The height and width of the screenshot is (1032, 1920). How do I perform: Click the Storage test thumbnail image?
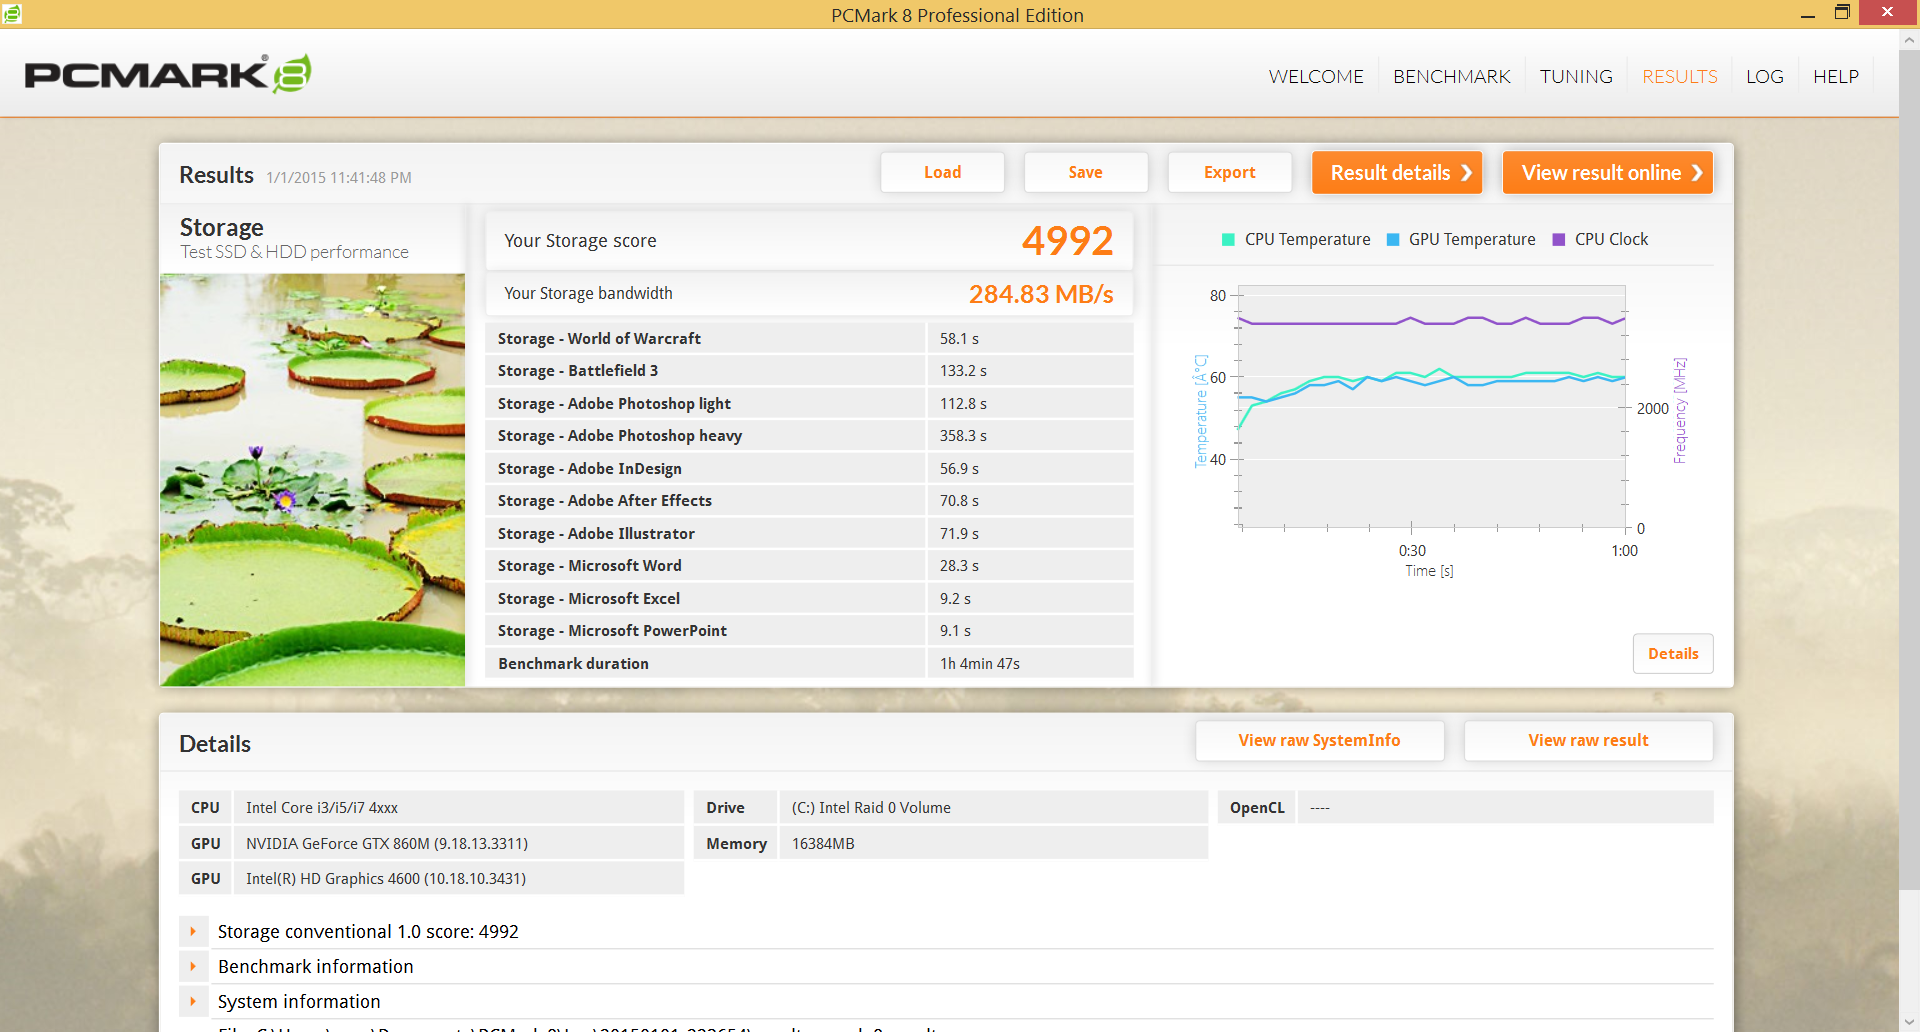312,480
